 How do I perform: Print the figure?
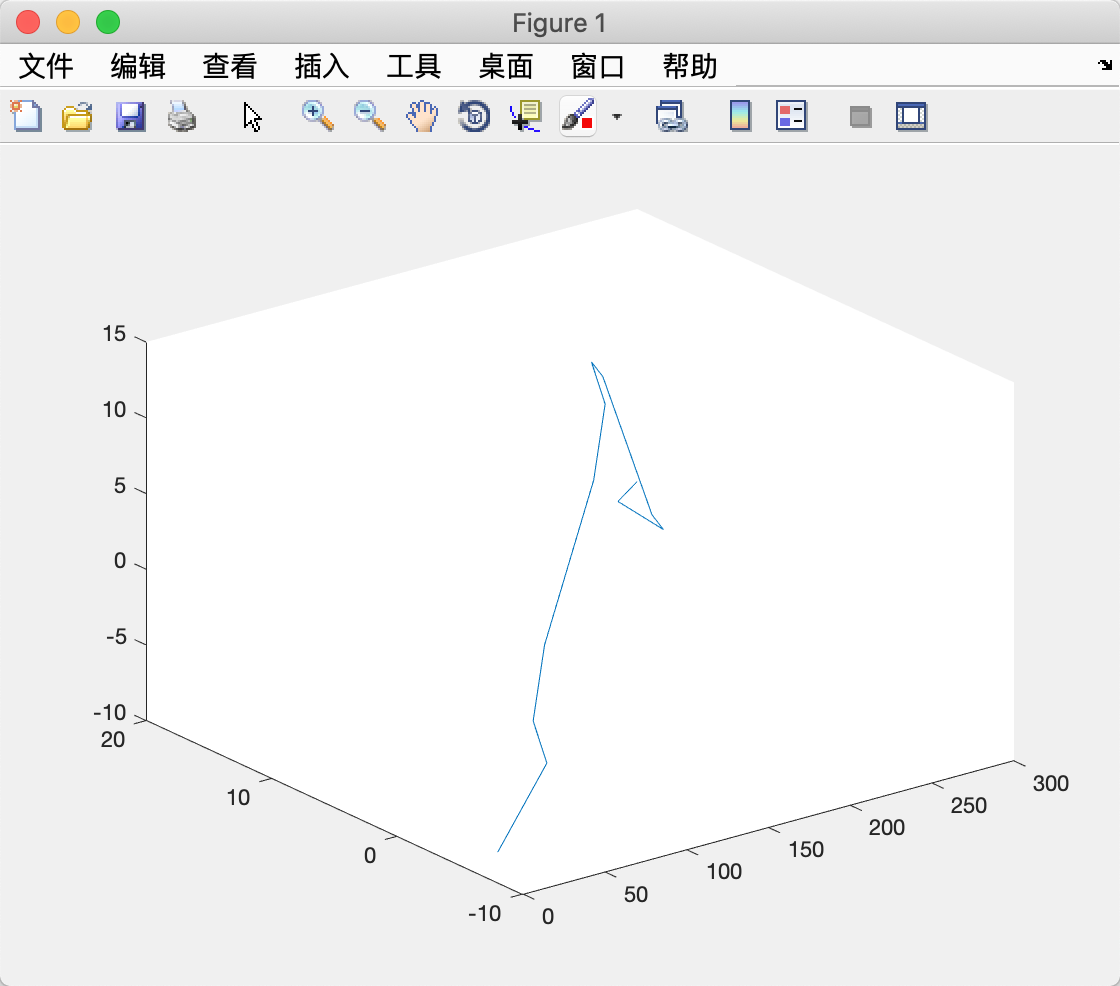(182, 116)
